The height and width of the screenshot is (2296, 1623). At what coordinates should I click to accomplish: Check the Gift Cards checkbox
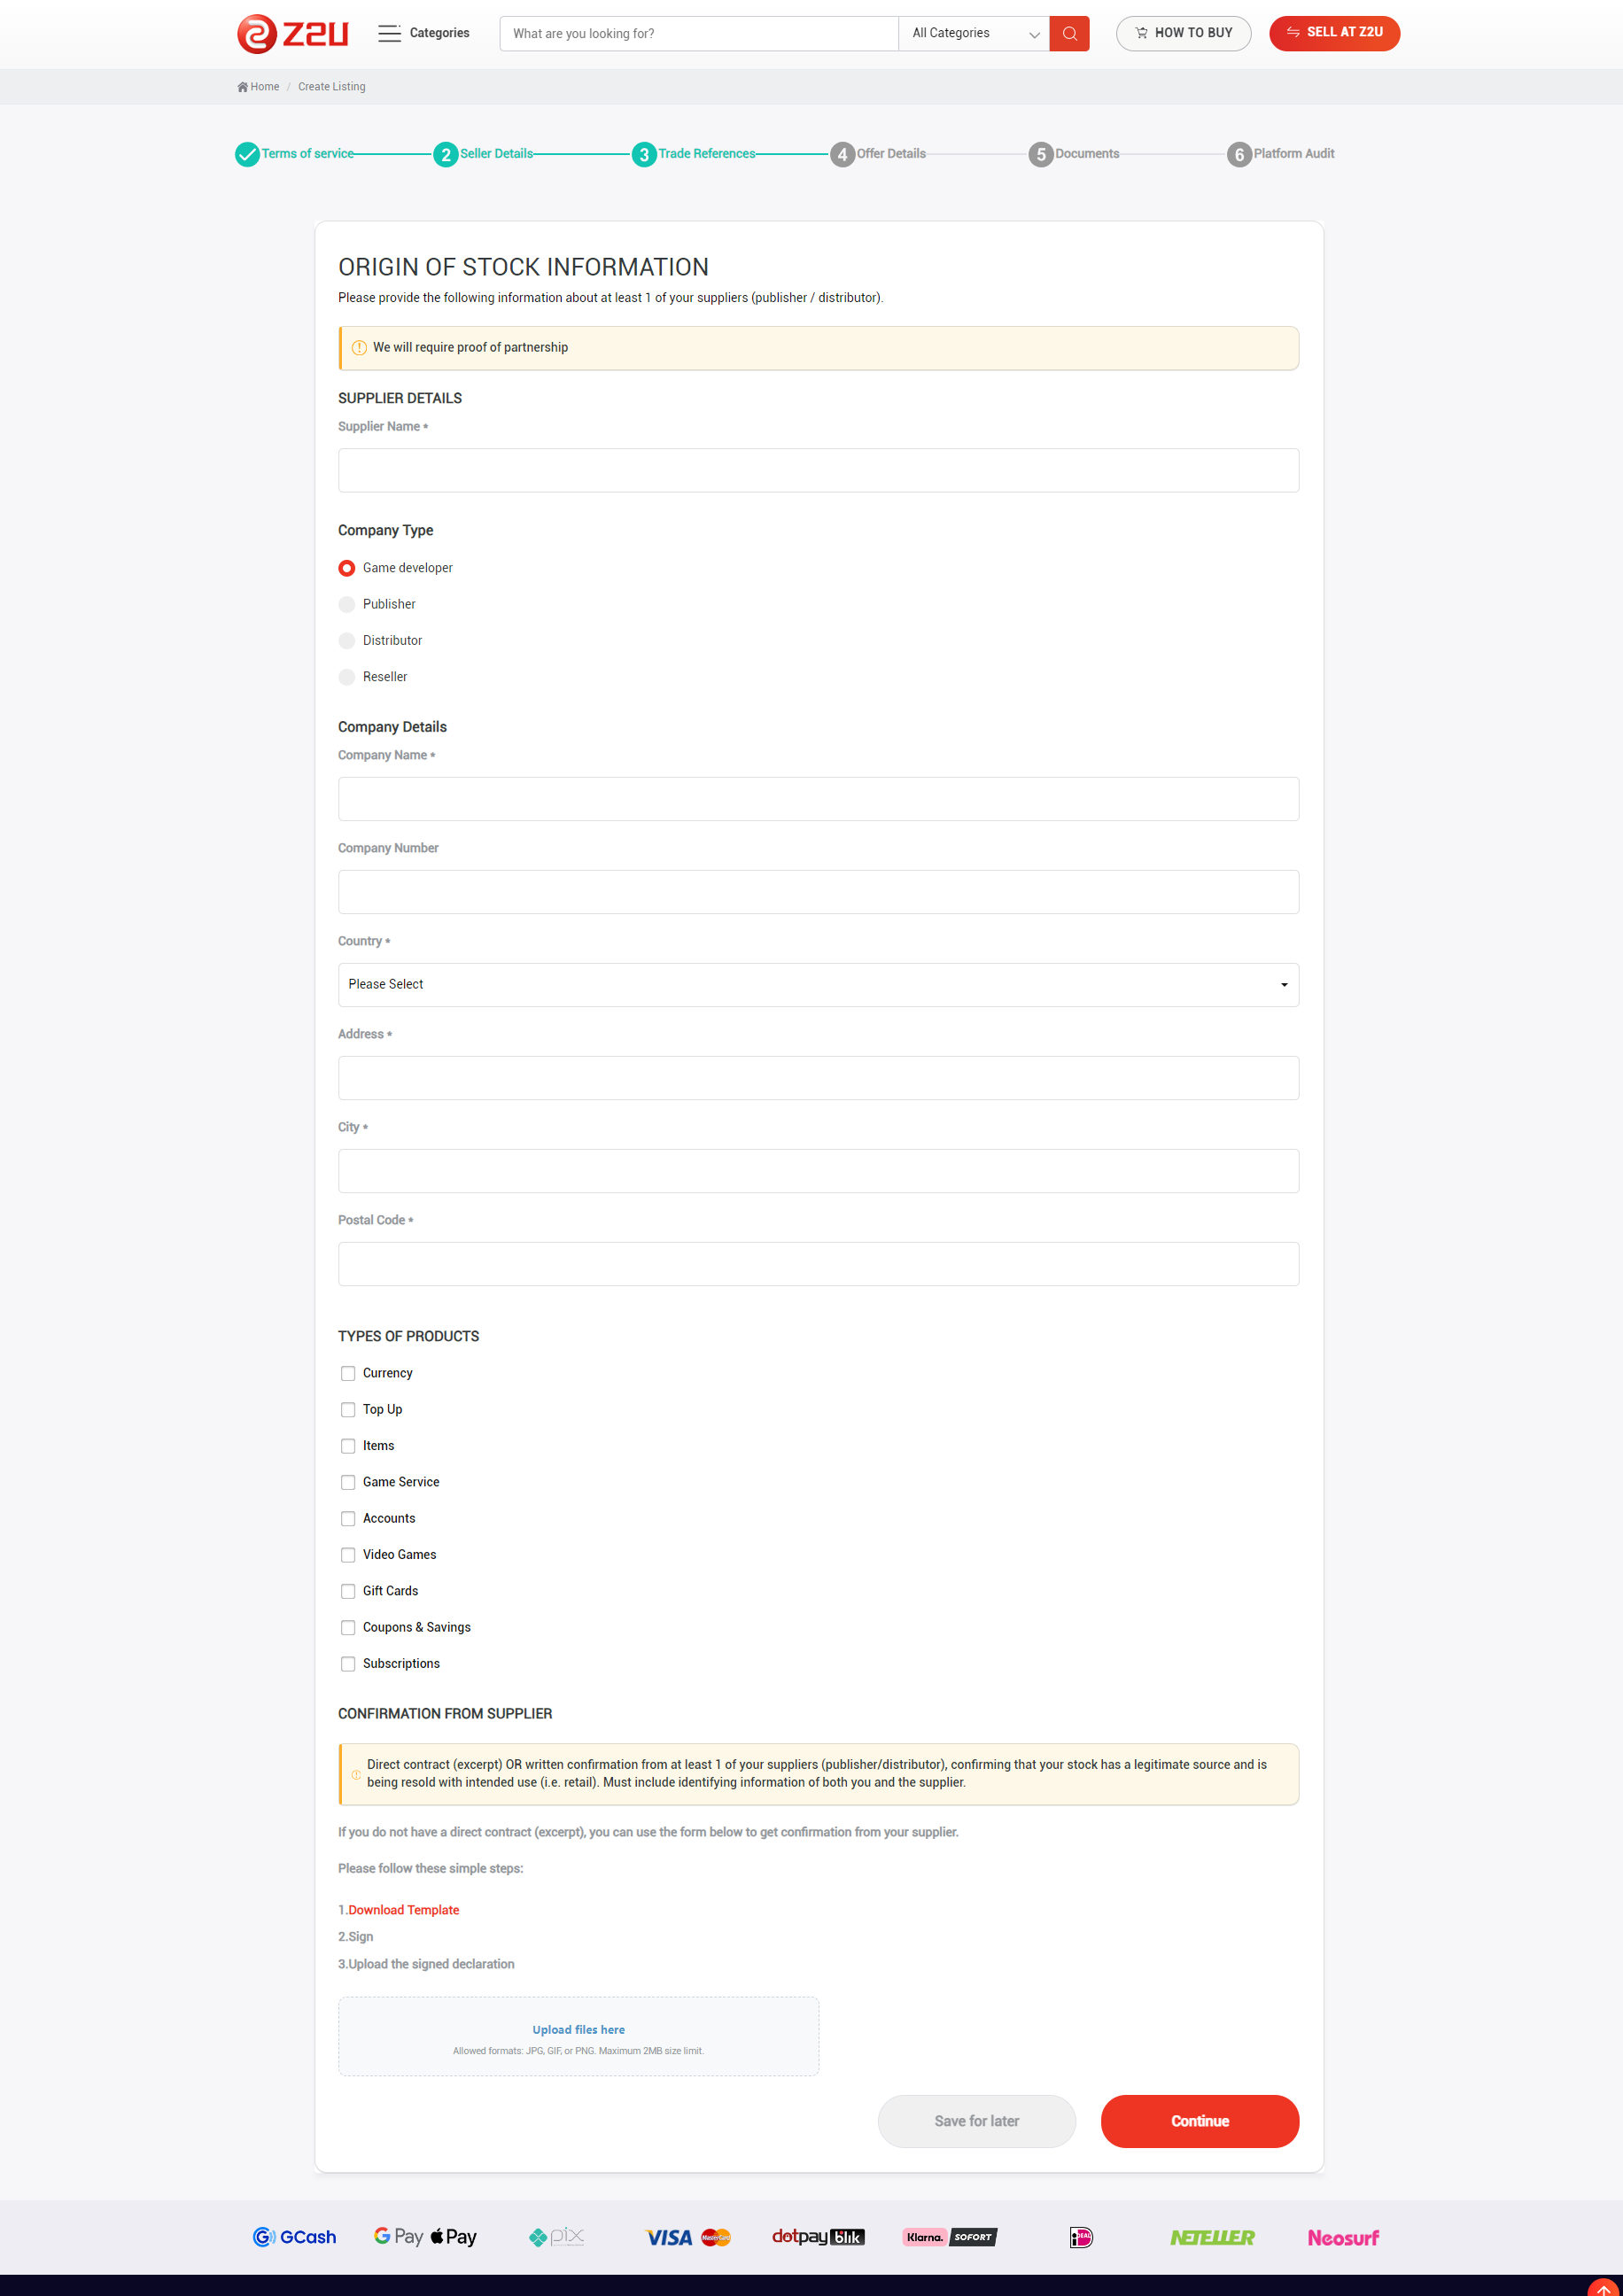click(x=348, y=1591)
